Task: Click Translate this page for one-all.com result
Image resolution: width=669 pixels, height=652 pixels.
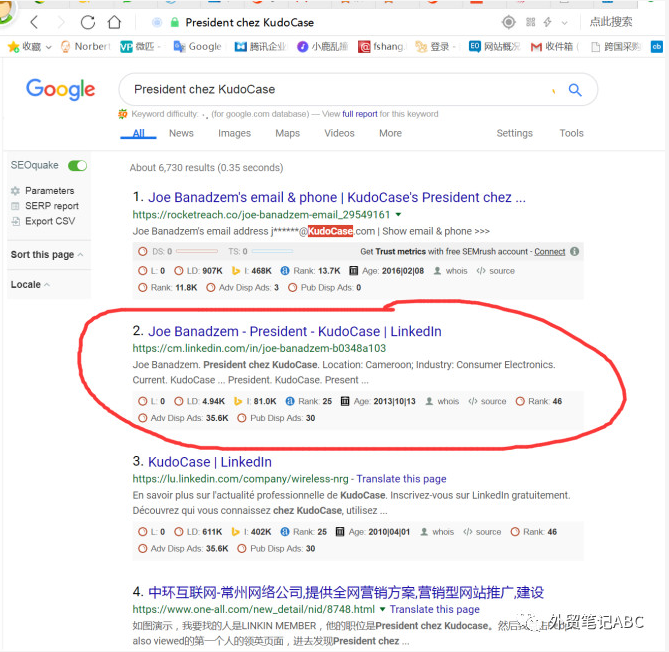Action: (x=434, y=609)
